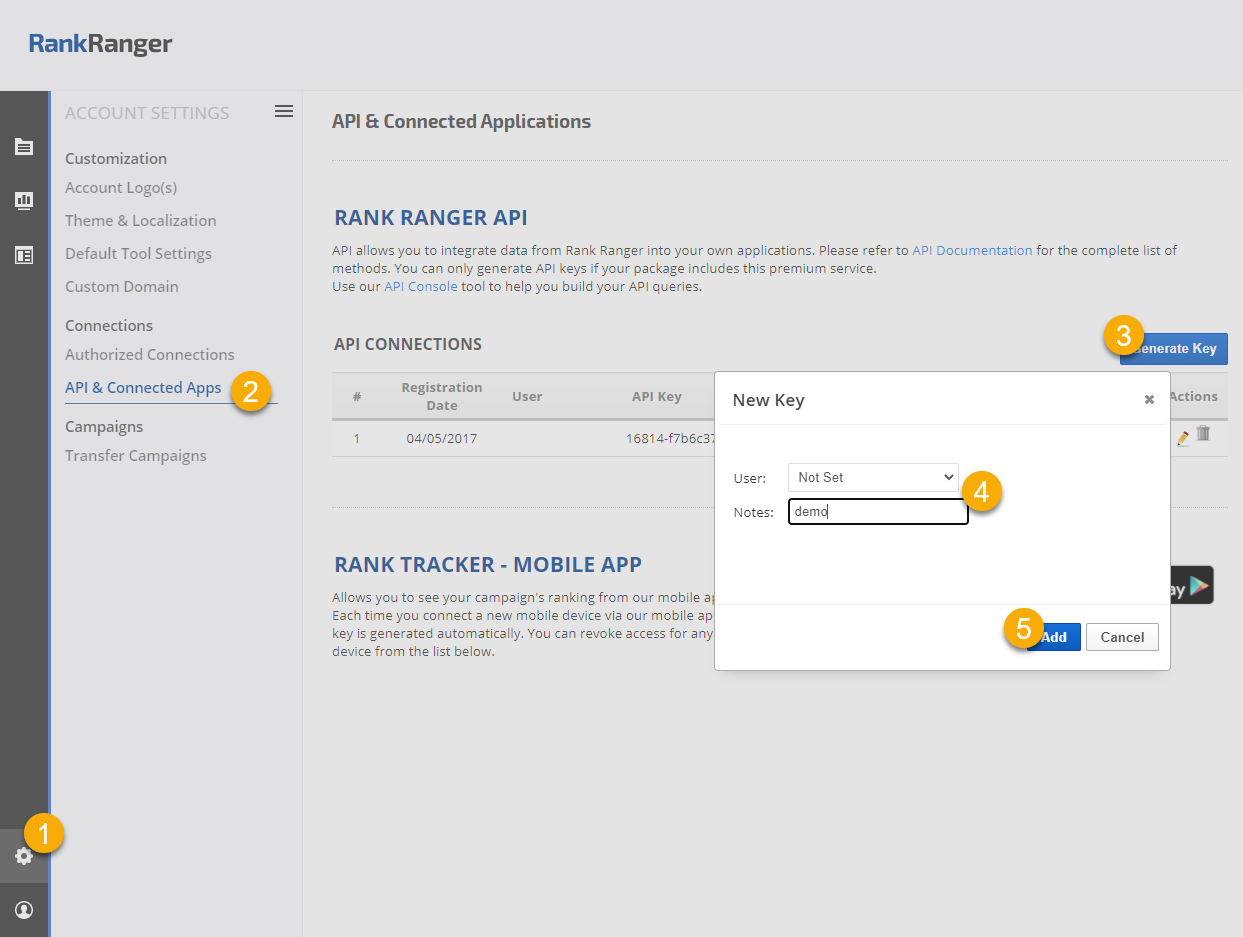Screen dimensions: 1243x937
Task: Open Transfer Campaigns page
Action: (136, 456)
